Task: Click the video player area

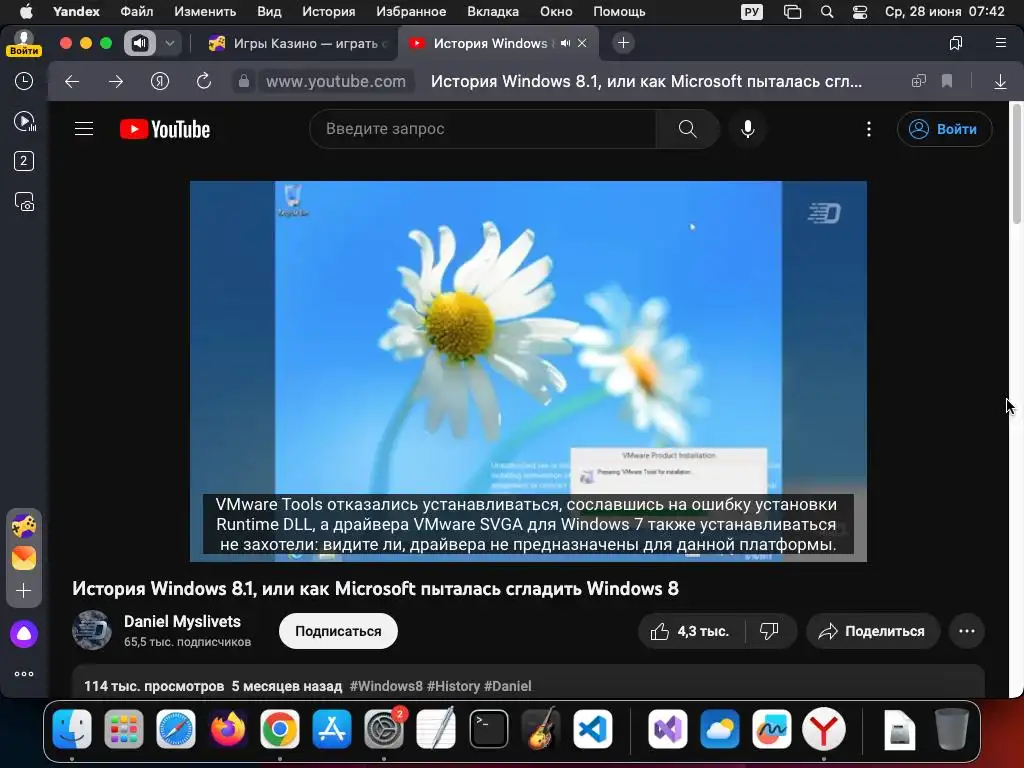Action: click(528, 371)
